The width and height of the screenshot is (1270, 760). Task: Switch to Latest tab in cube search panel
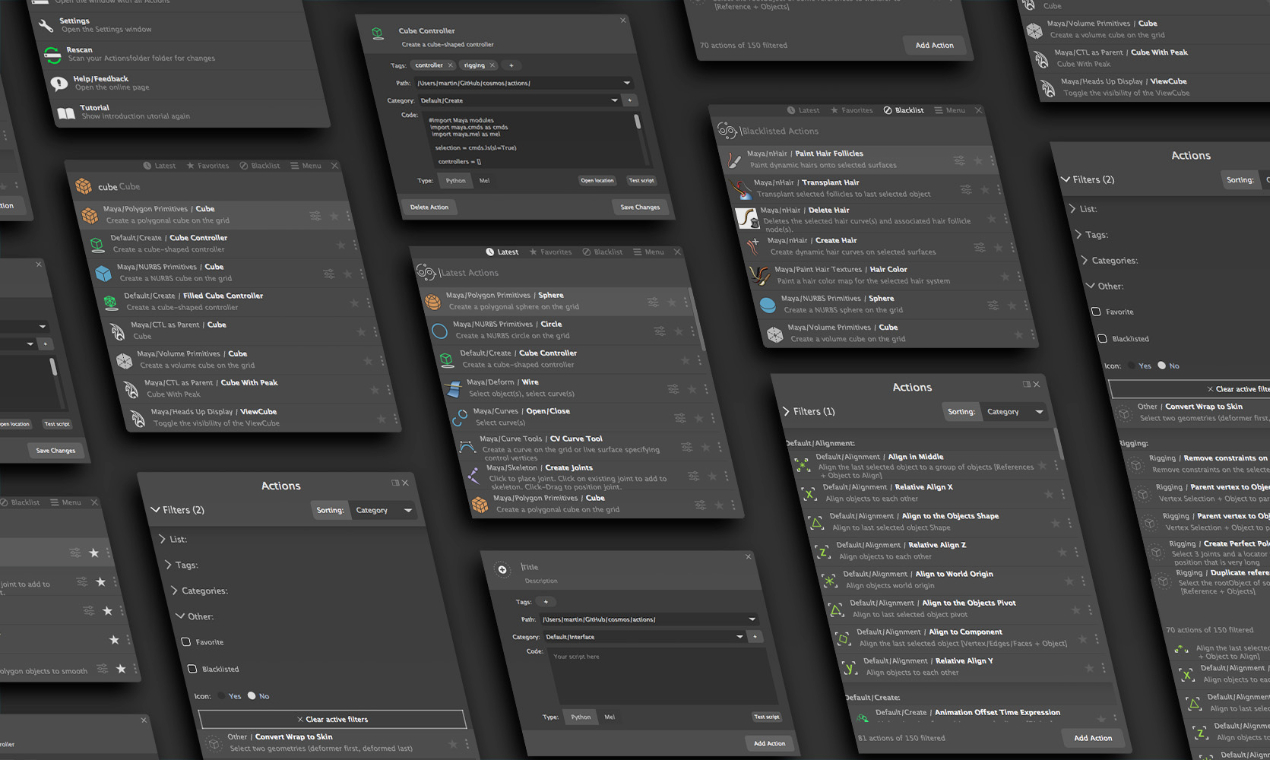[x=159, y=166]
